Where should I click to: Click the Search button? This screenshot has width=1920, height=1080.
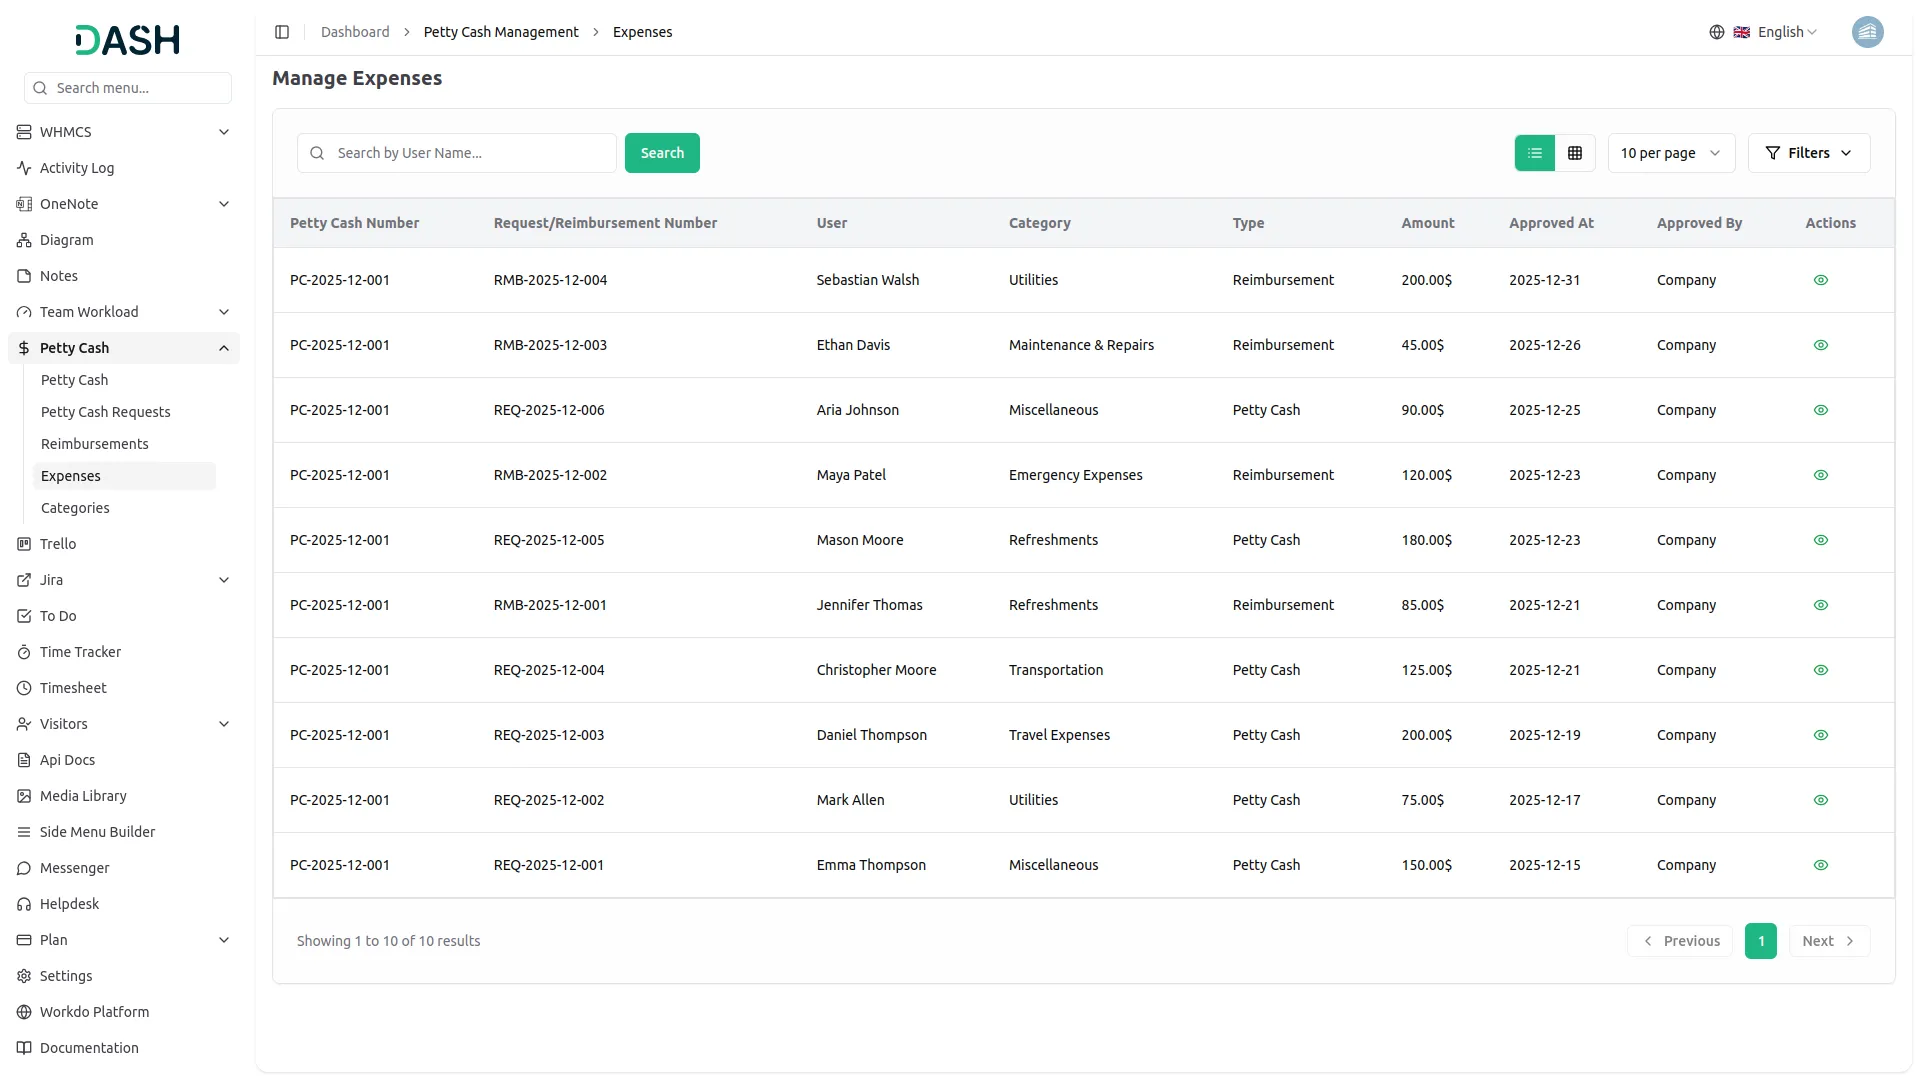pyautogui.click(x=661, y=152)
